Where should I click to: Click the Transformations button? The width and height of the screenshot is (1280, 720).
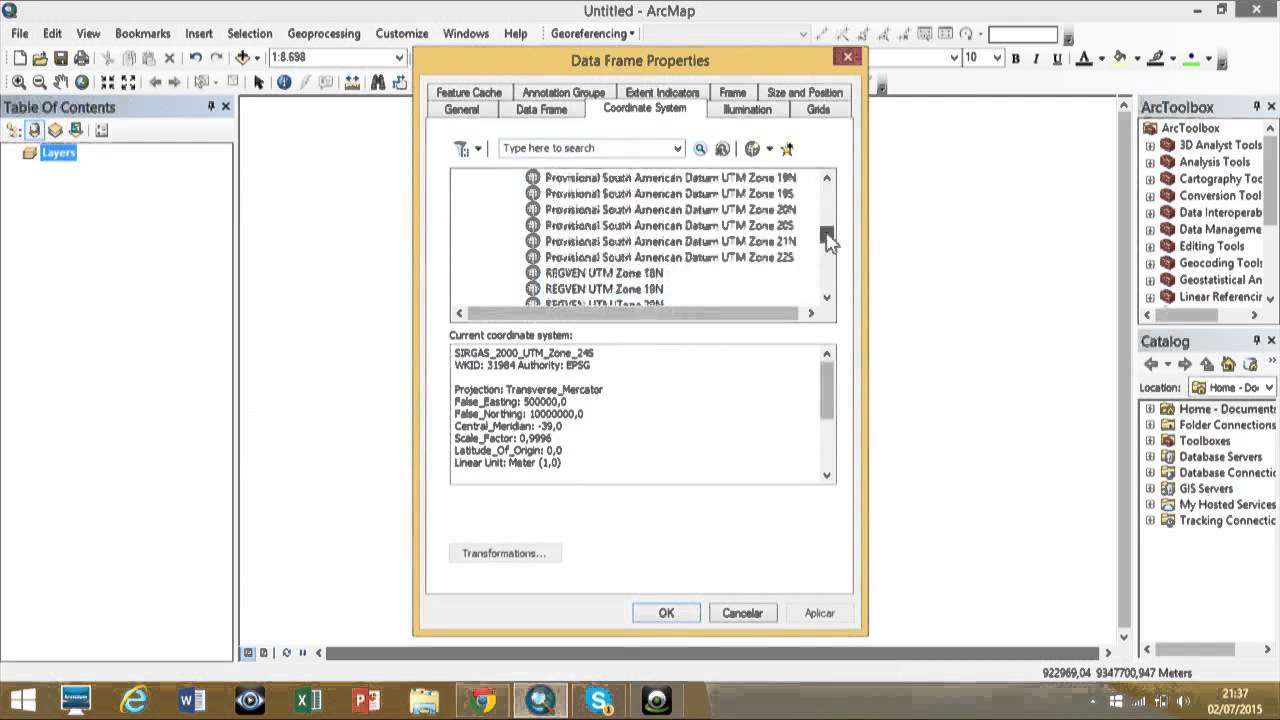504,553
